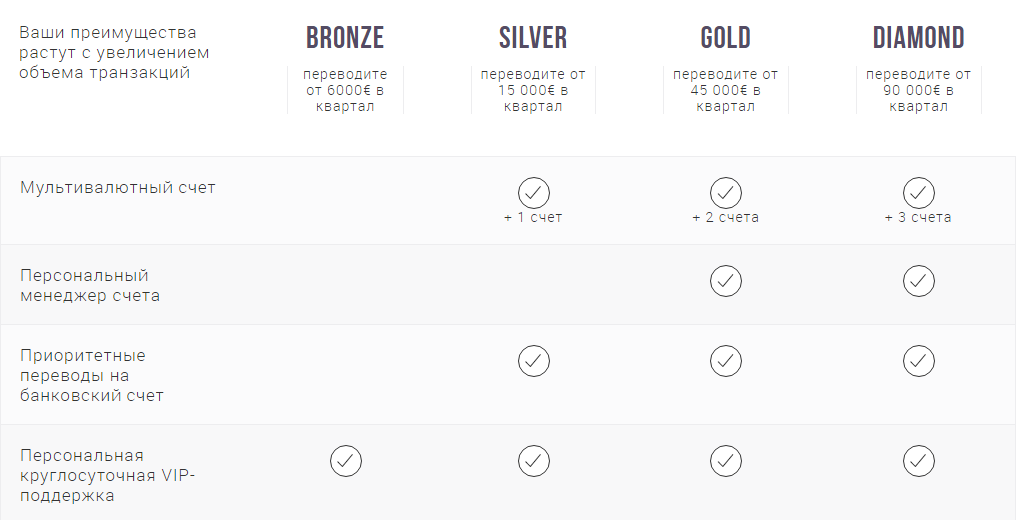Click the Gold priority transfers checkmark
Image resolution: width=1017 pixels, height=520 pixels.
pyautogui.click(x=726, y=361)
